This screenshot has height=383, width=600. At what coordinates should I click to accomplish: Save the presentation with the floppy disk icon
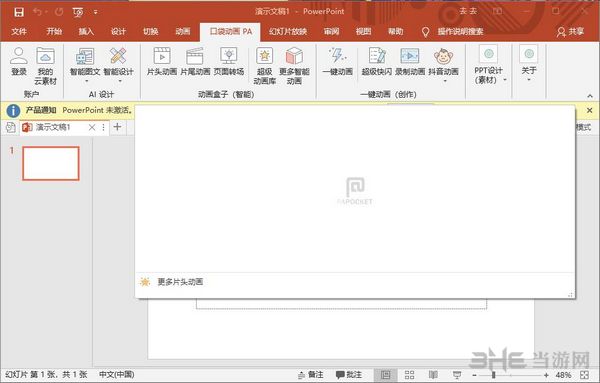pos(19,12)
